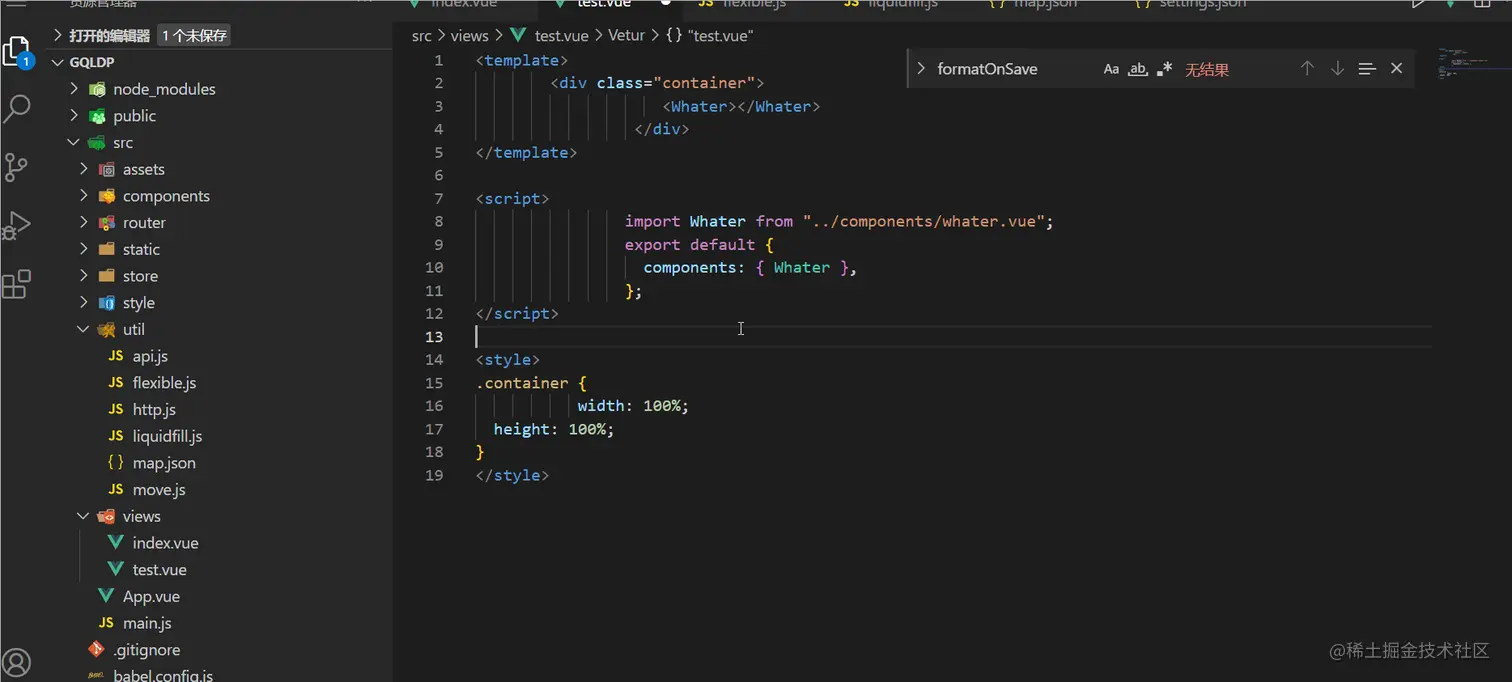
Task: Enable regular expression search
Action: pos(1164,68)
